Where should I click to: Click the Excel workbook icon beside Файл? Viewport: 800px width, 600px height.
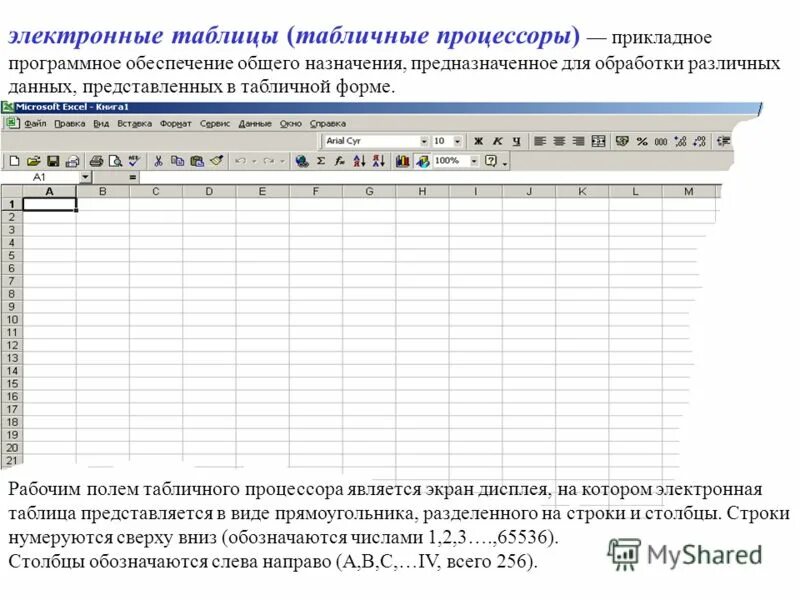12,123
